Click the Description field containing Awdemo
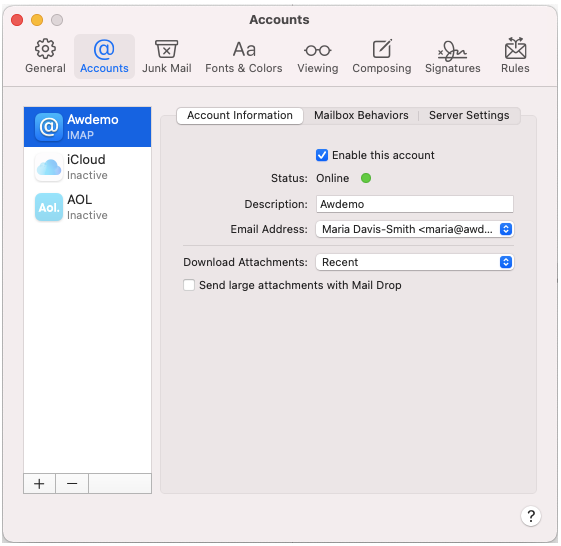The height and width of the screenshot is (546, 561). pos(415,204)
